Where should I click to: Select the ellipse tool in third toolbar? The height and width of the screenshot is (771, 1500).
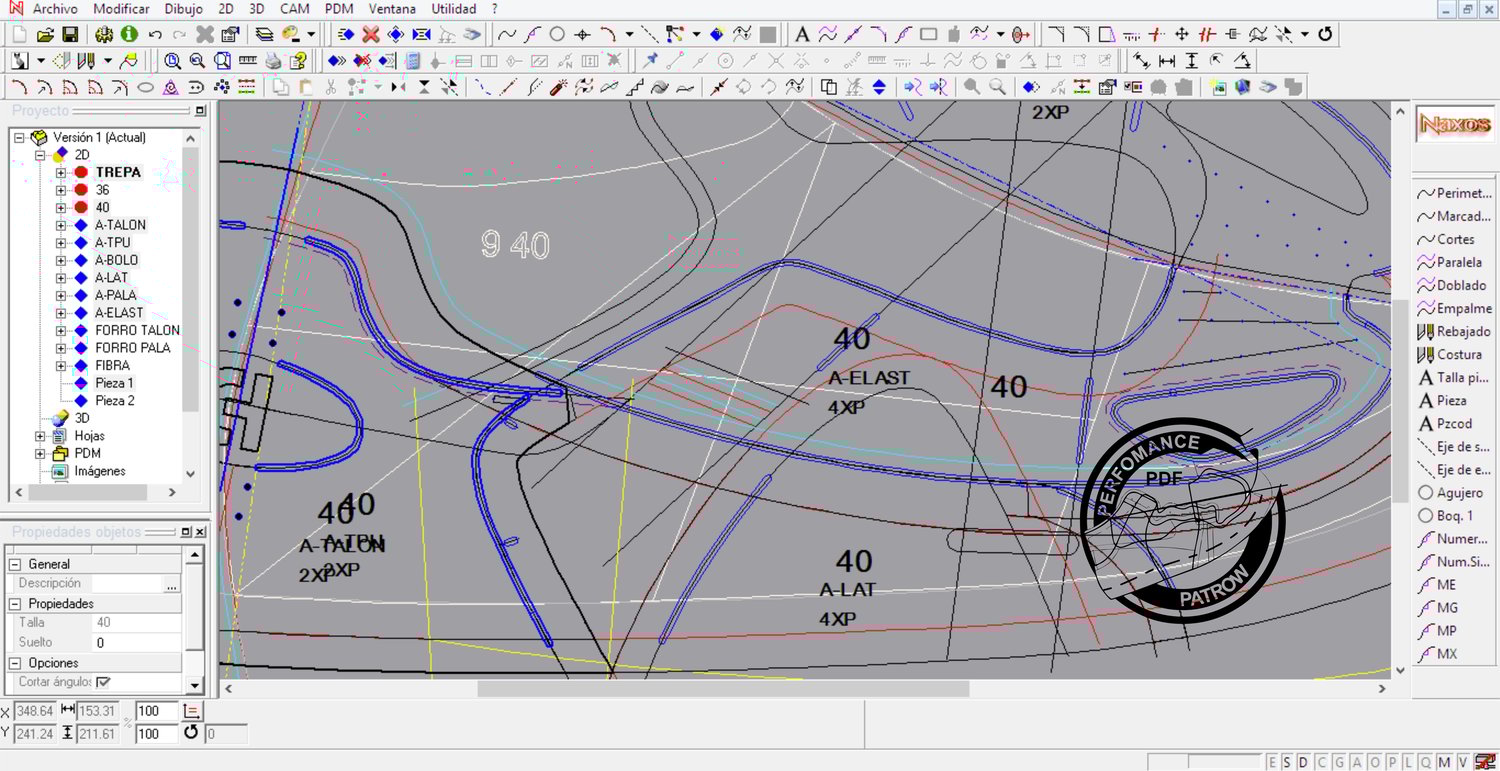click(145, 87)
